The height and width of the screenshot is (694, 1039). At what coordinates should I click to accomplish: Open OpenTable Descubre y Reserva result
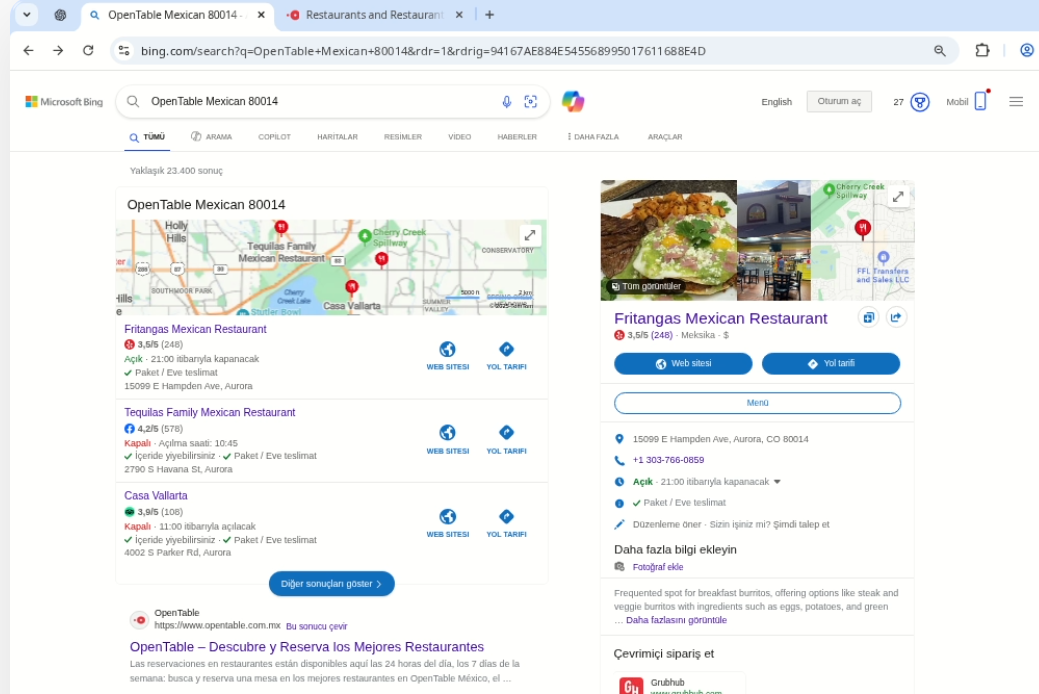point(307,647)
